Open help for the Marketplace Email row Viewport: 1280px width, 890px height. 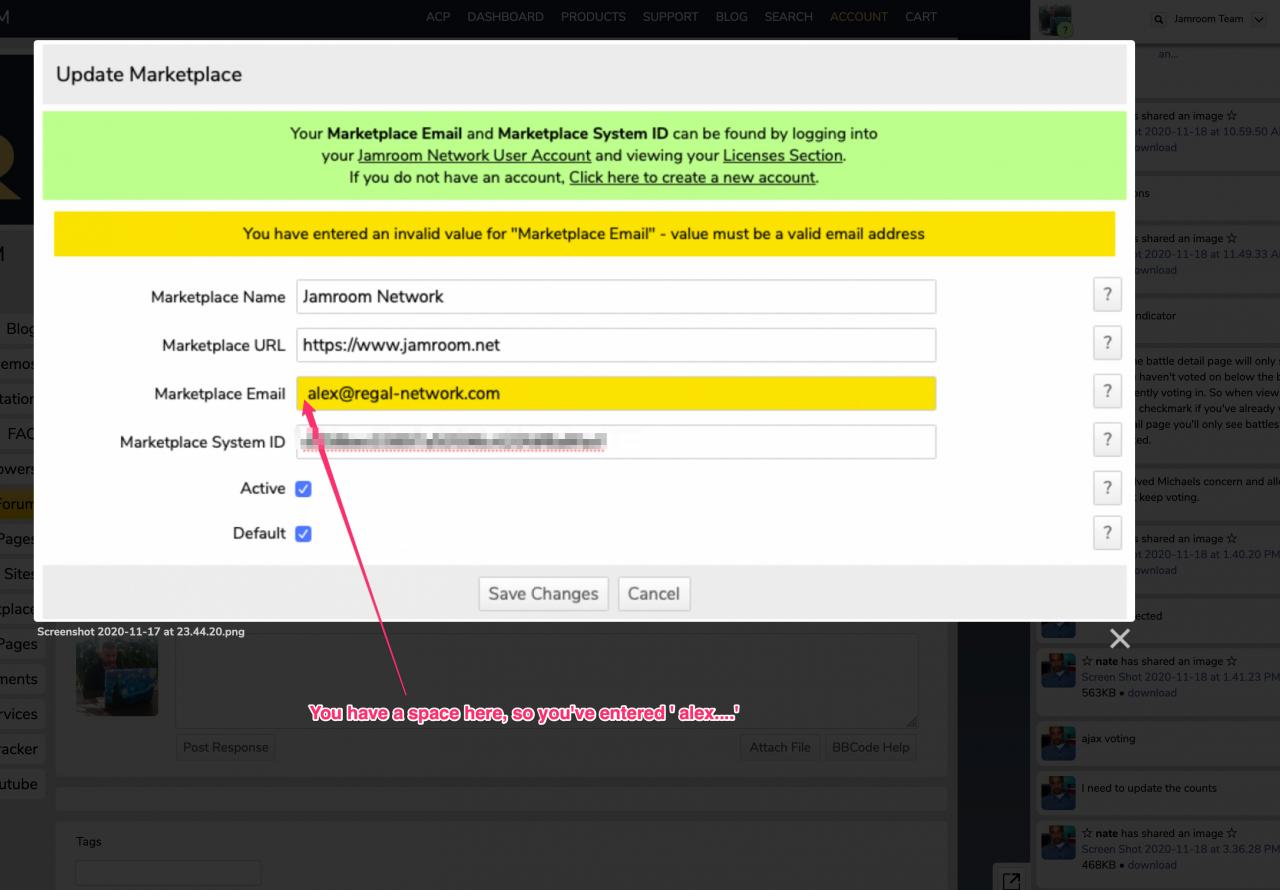[x=1107, y=392]
